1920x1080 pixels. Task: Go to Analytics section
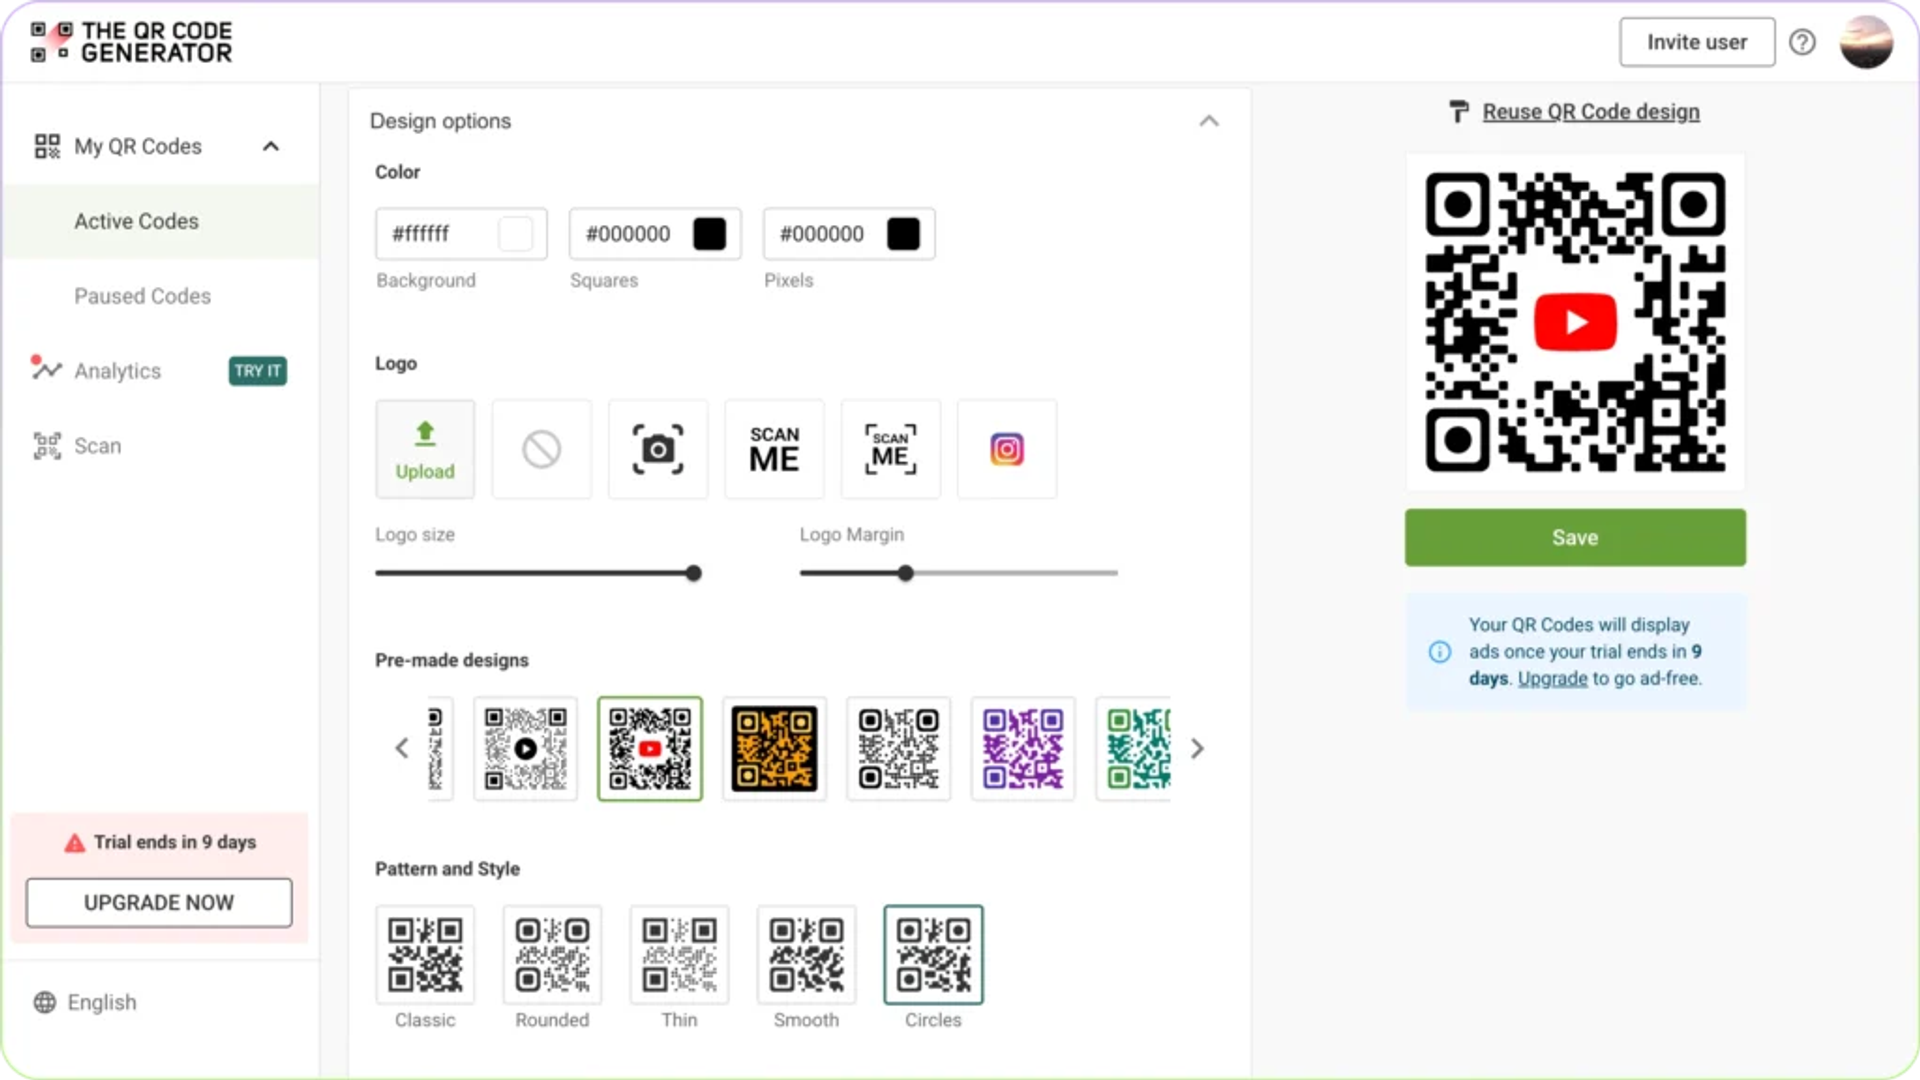coord(117,371)
